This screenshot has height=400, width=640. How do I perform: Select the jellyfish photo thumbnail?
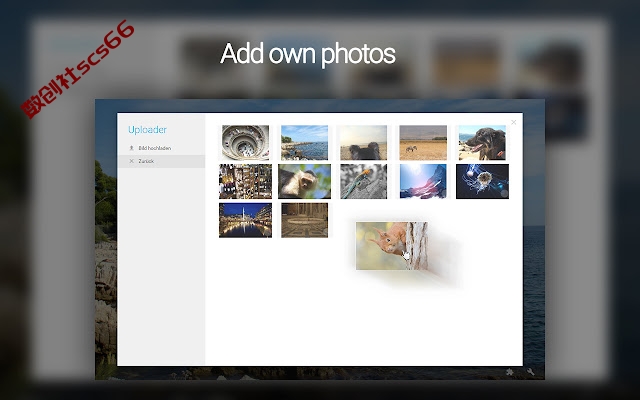pos(482,181)
